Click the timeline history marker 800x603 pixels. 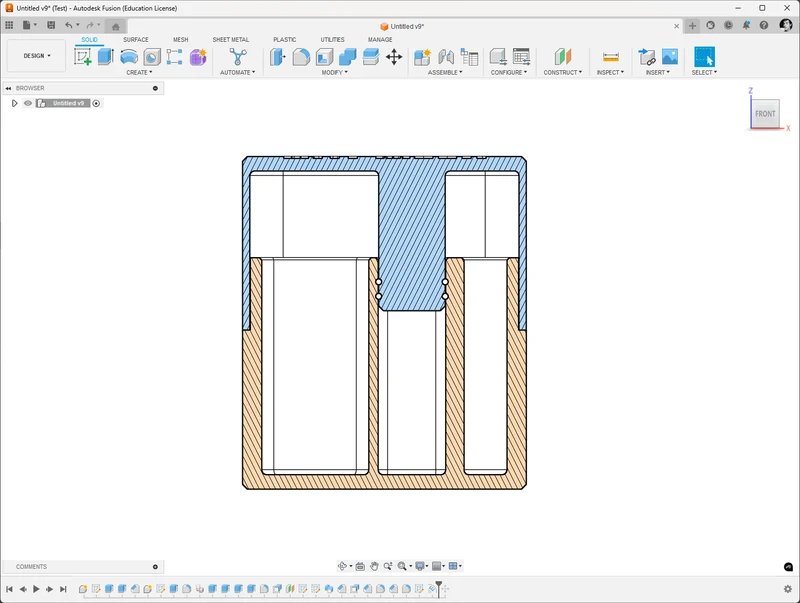tap(438, 589)
